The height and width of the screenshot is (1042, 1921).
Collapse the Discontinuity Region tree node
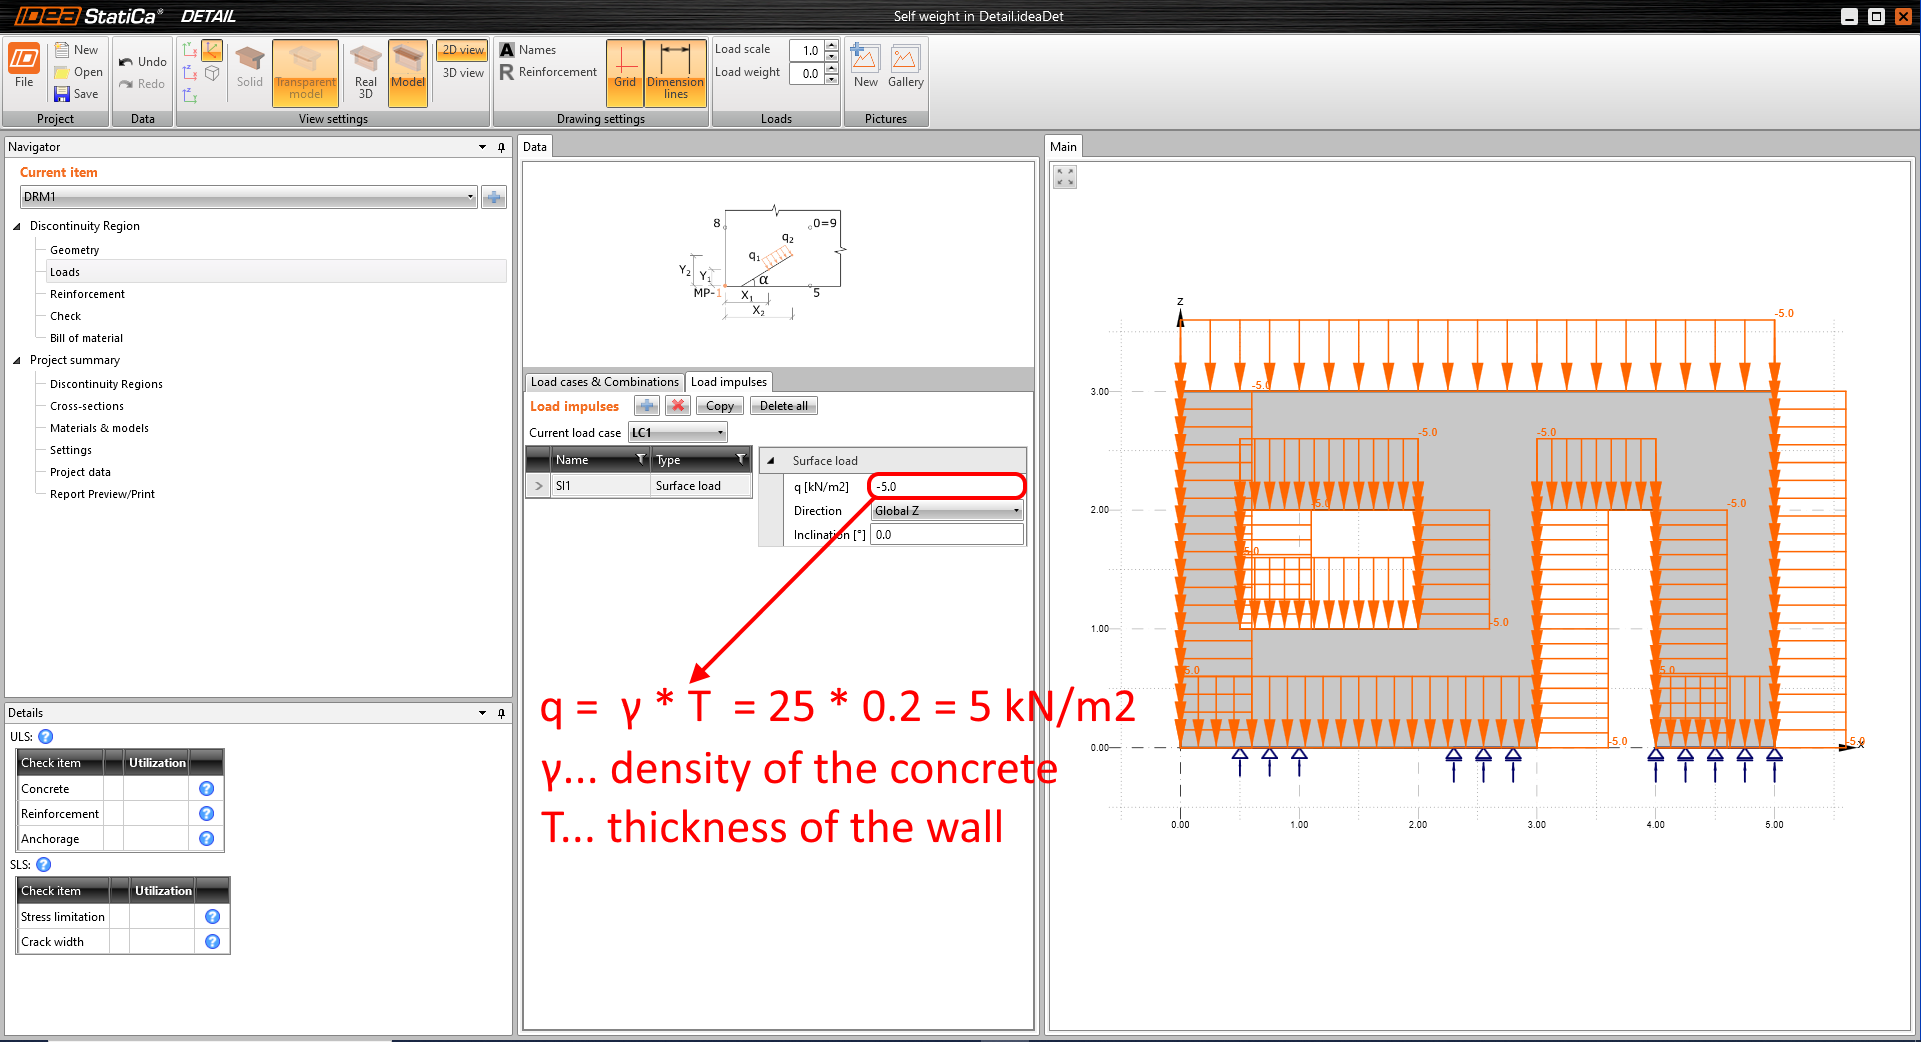coord(17,227)
